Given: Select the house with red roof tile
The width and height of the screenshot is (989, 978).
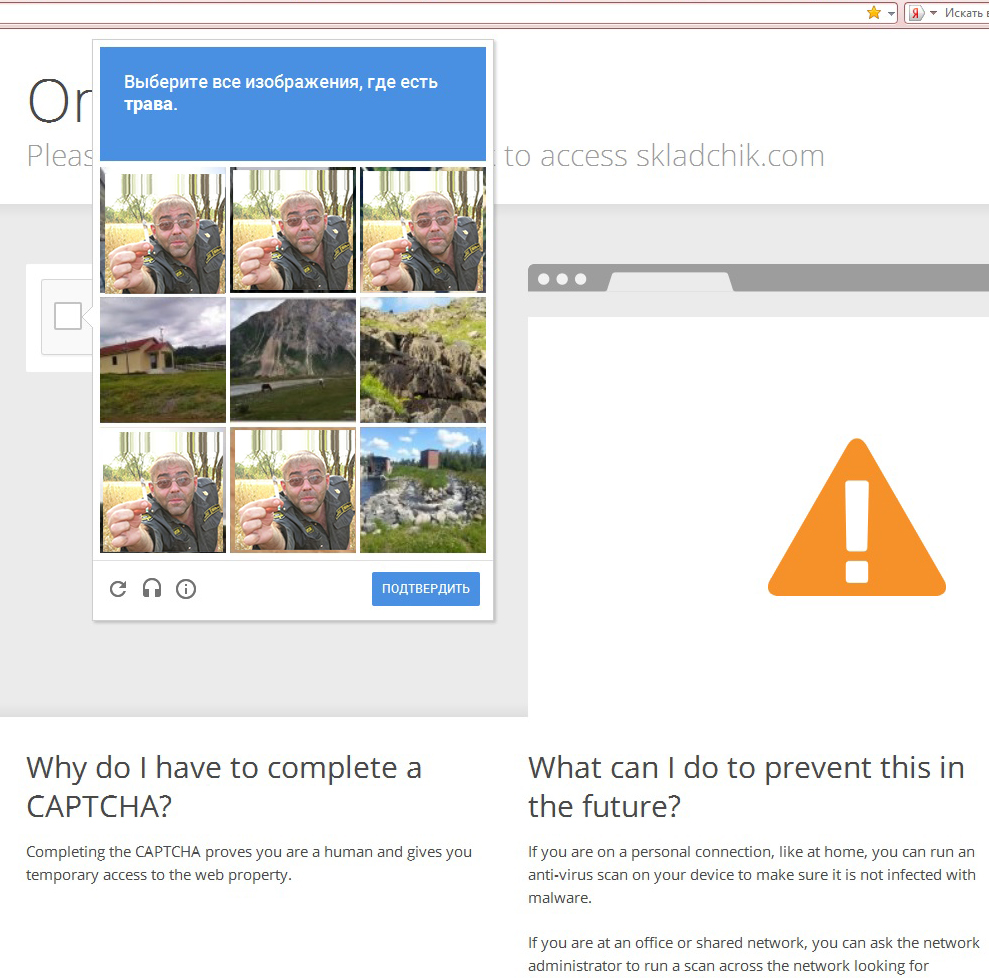Looking at the screenshot, I should 163,360.
